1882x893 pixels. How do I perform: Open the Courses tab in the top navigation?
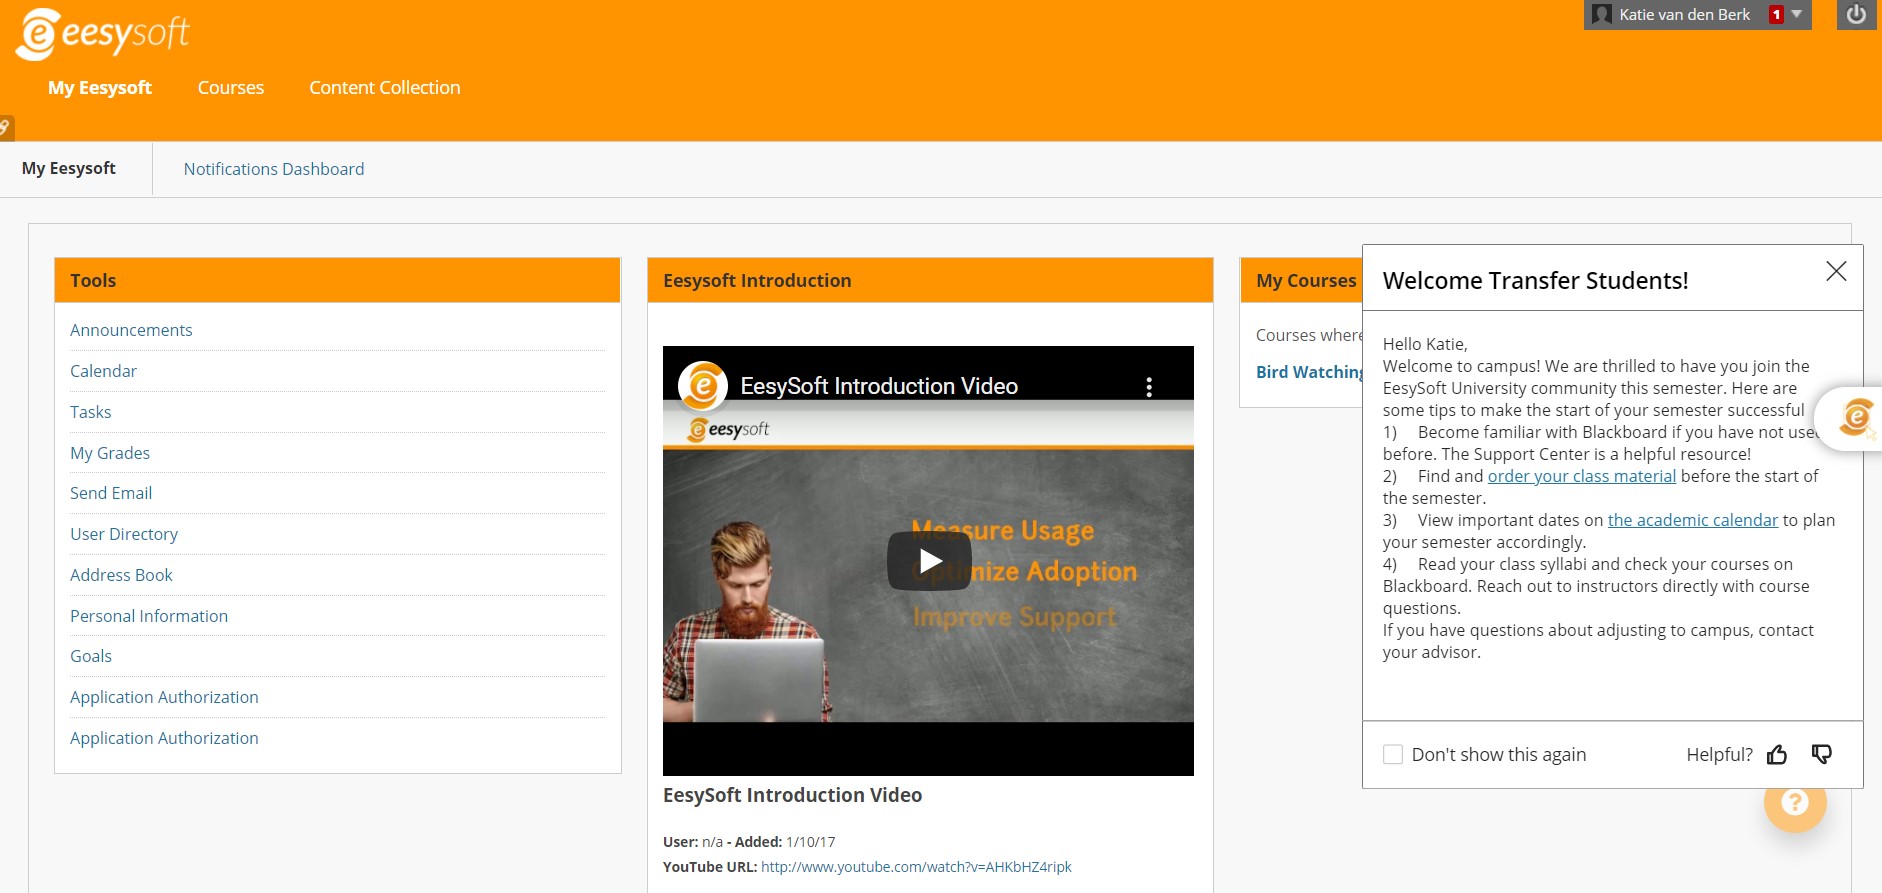point(231,88)
